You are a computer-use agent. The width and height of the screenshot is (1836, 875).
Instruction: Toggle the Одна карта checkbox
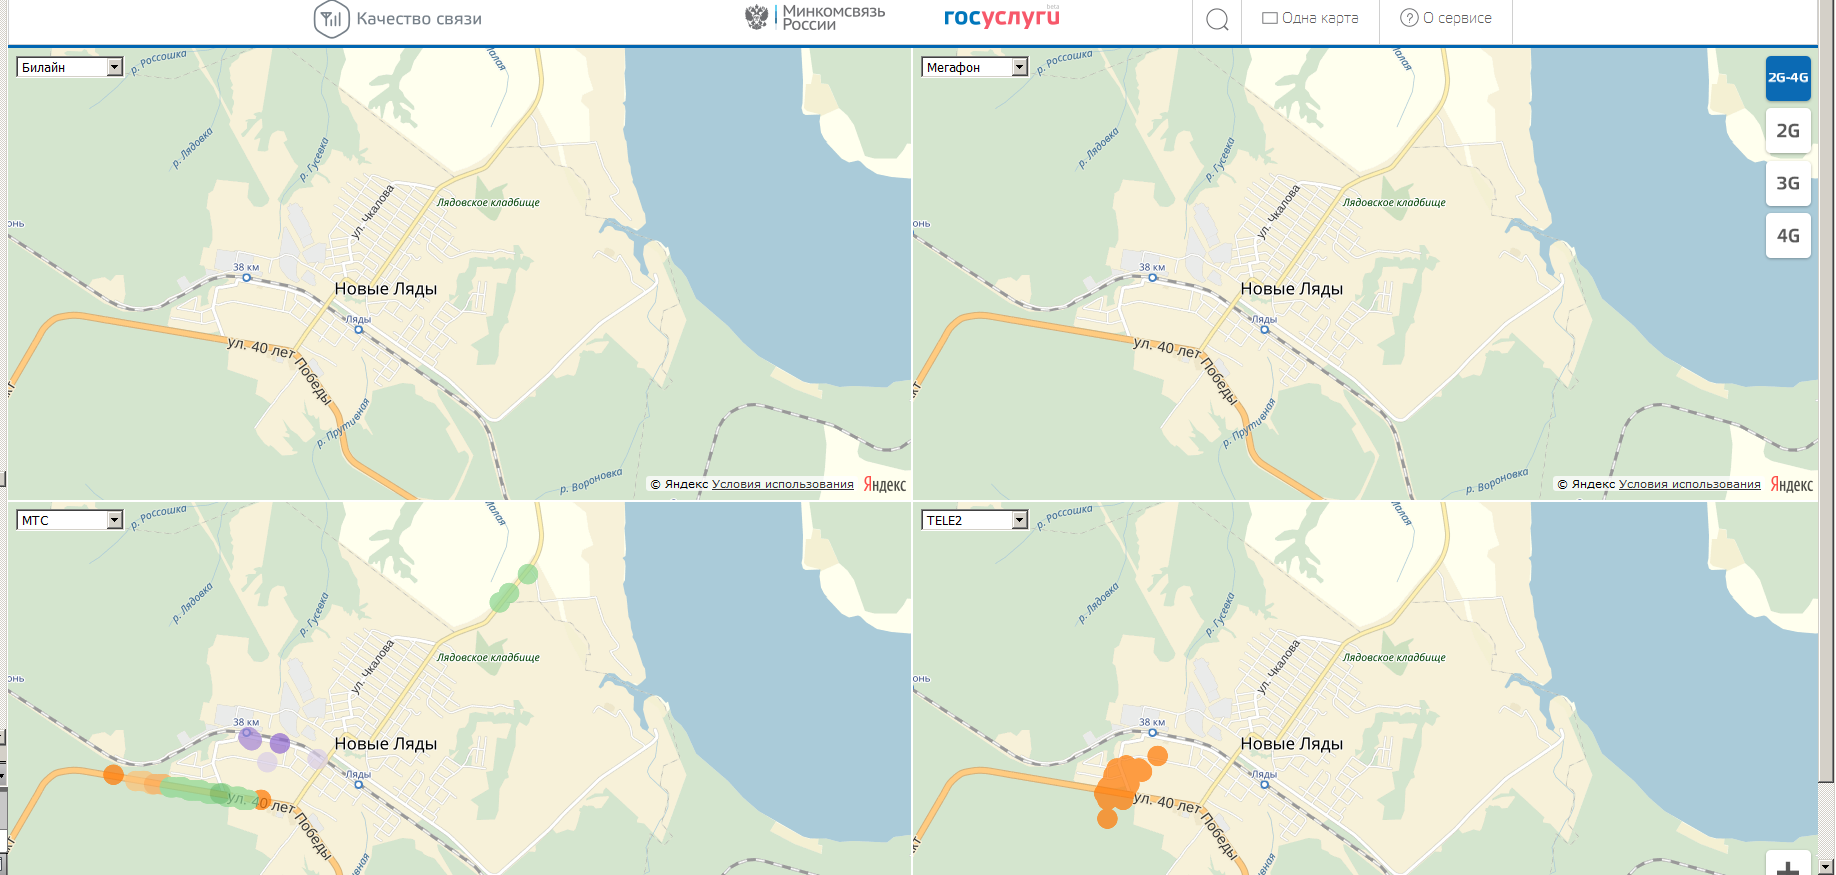pos(1270,18)
